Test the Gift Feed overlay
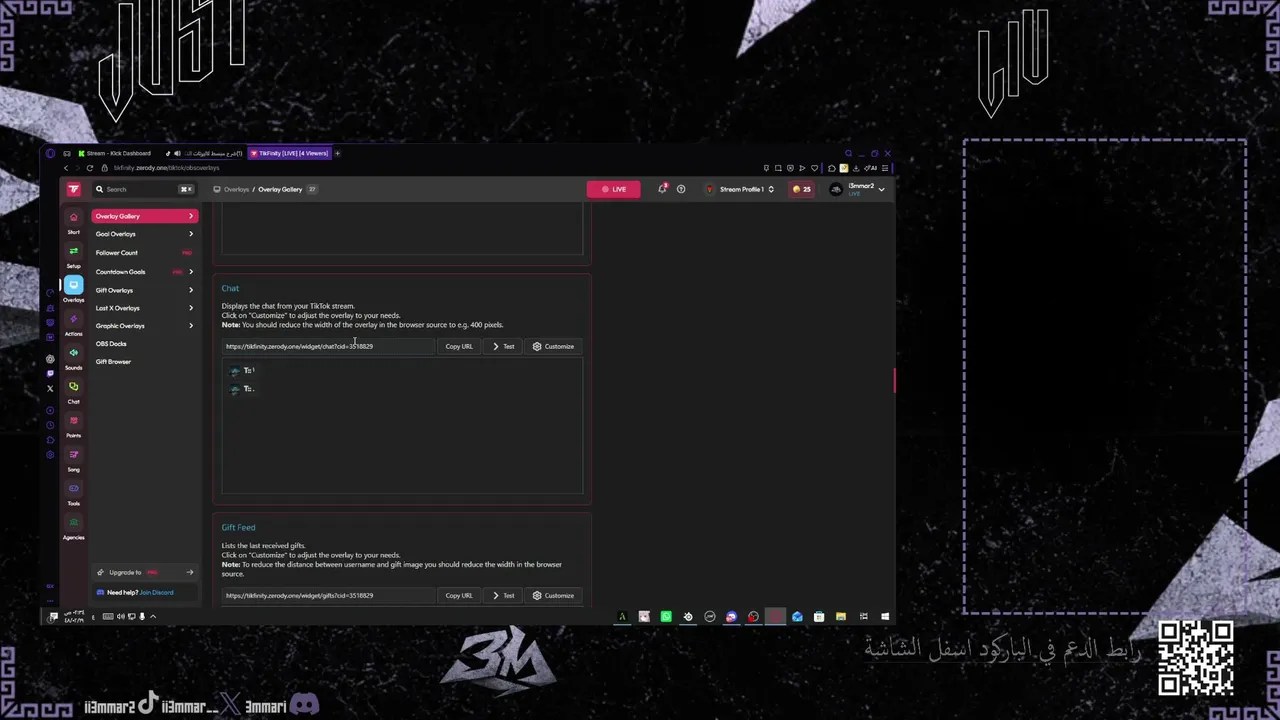The image size is (1280, 720). (x=504, y=595)
